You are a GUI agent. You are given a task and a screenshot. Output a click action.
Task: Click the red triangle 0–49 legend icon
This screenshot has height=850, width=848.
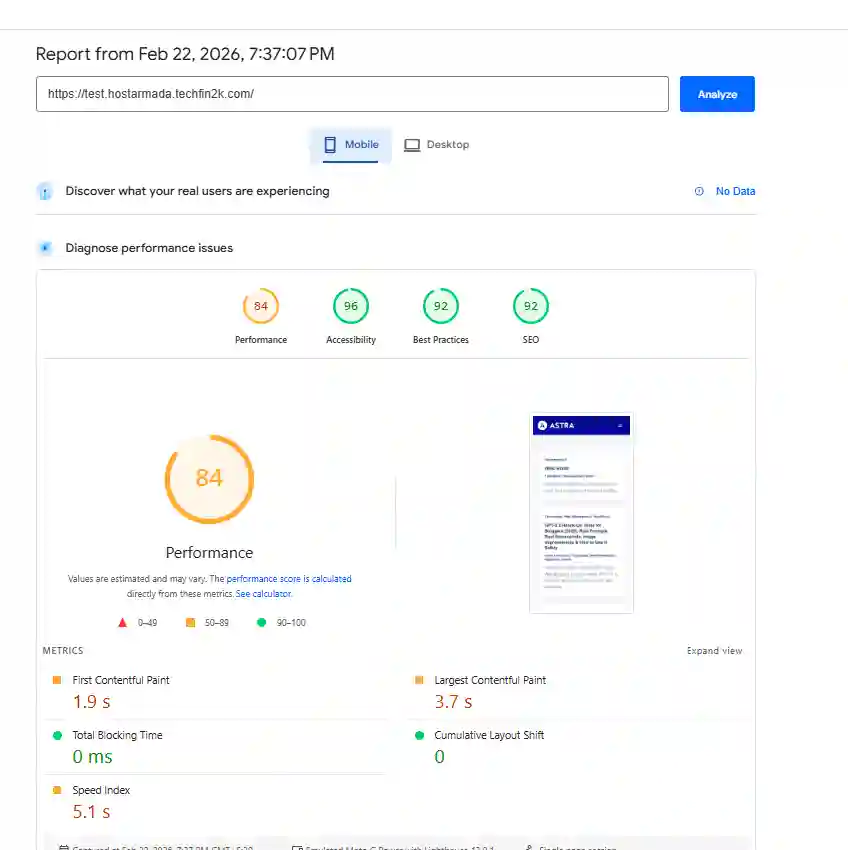pos(123,622)
